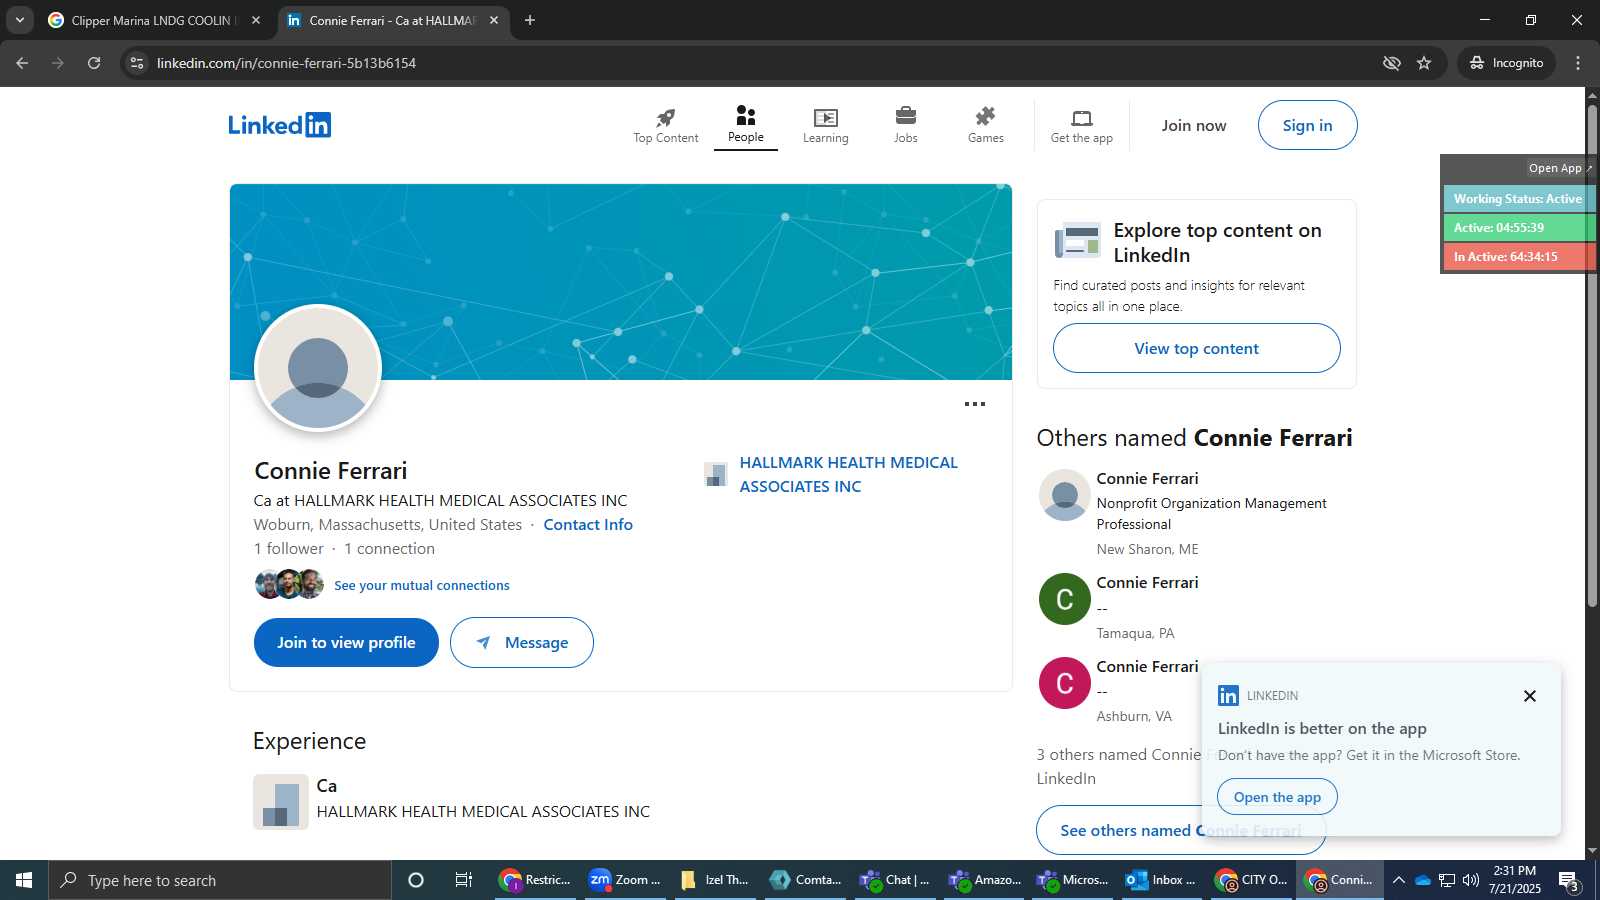Image resolution: width=1600 pixels, height=900 pixels.
Task: Click See others named Connie Ferrari button
Action: click(1181, 830)
